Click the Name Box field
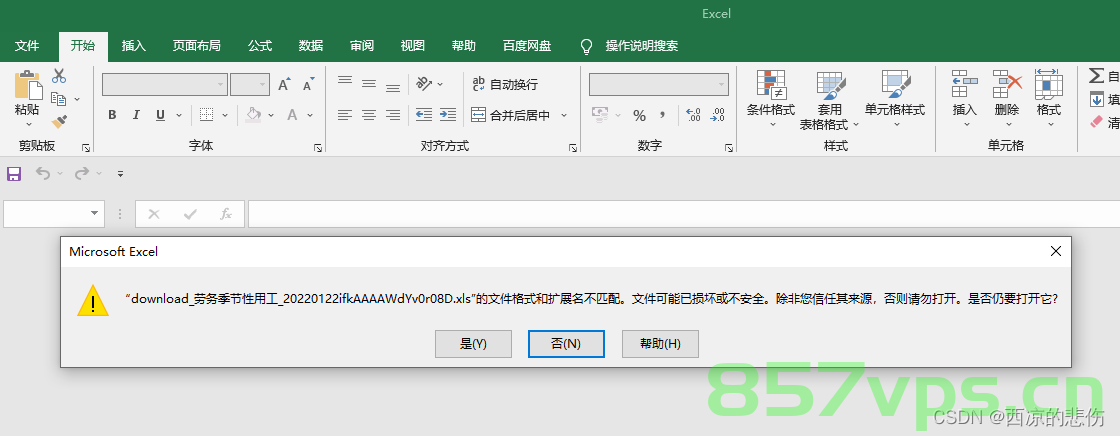The image size is (1120, 436). pos(54,214)
